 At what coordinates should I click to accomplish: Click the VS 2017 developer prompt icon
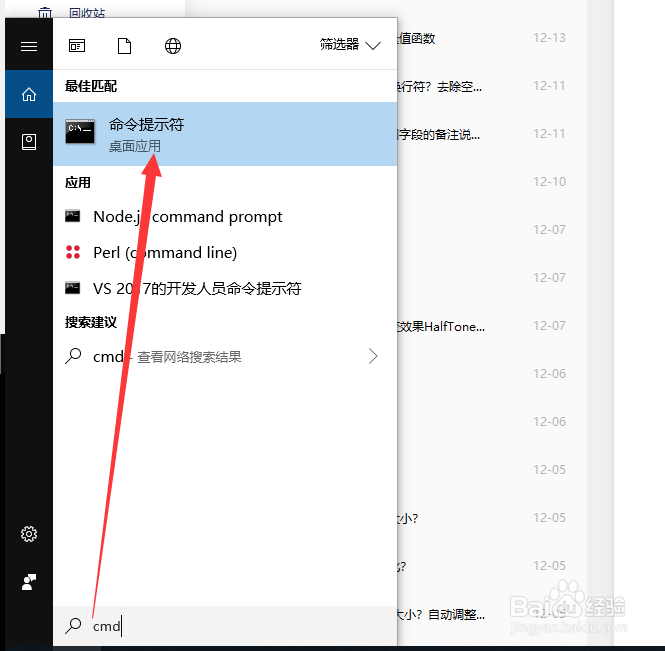73,288
